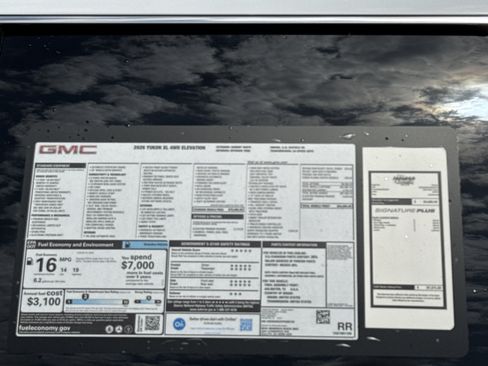Click the rollover three-star rating
The width and height of the screenshot is (488, 366).
(236, 294)
